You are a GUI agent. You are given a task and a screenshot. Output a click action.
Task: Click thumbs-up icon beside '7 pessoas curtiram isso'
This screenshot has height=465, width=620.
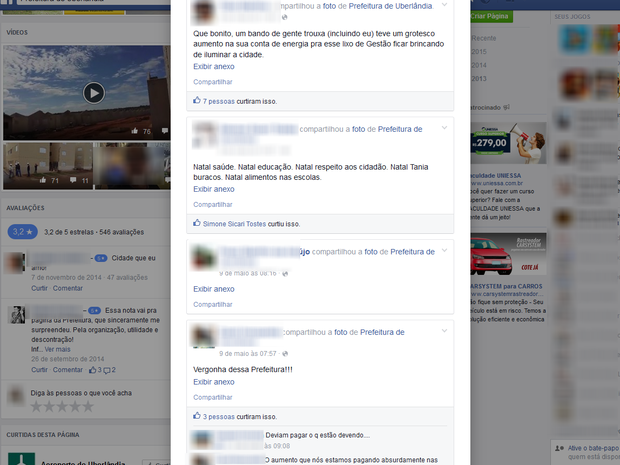coord(196,101)
